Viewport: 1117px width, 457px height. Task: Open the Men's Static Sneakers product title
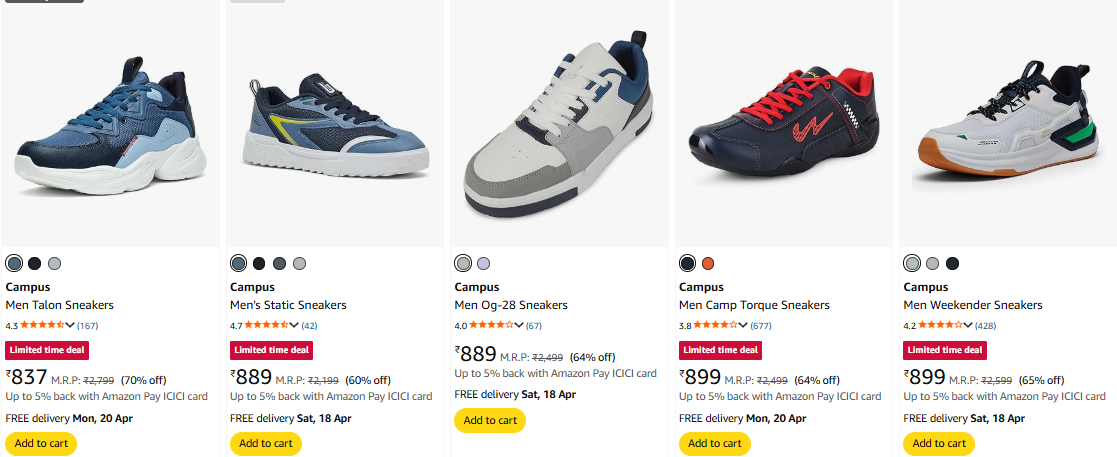click(x=288, y=305)
